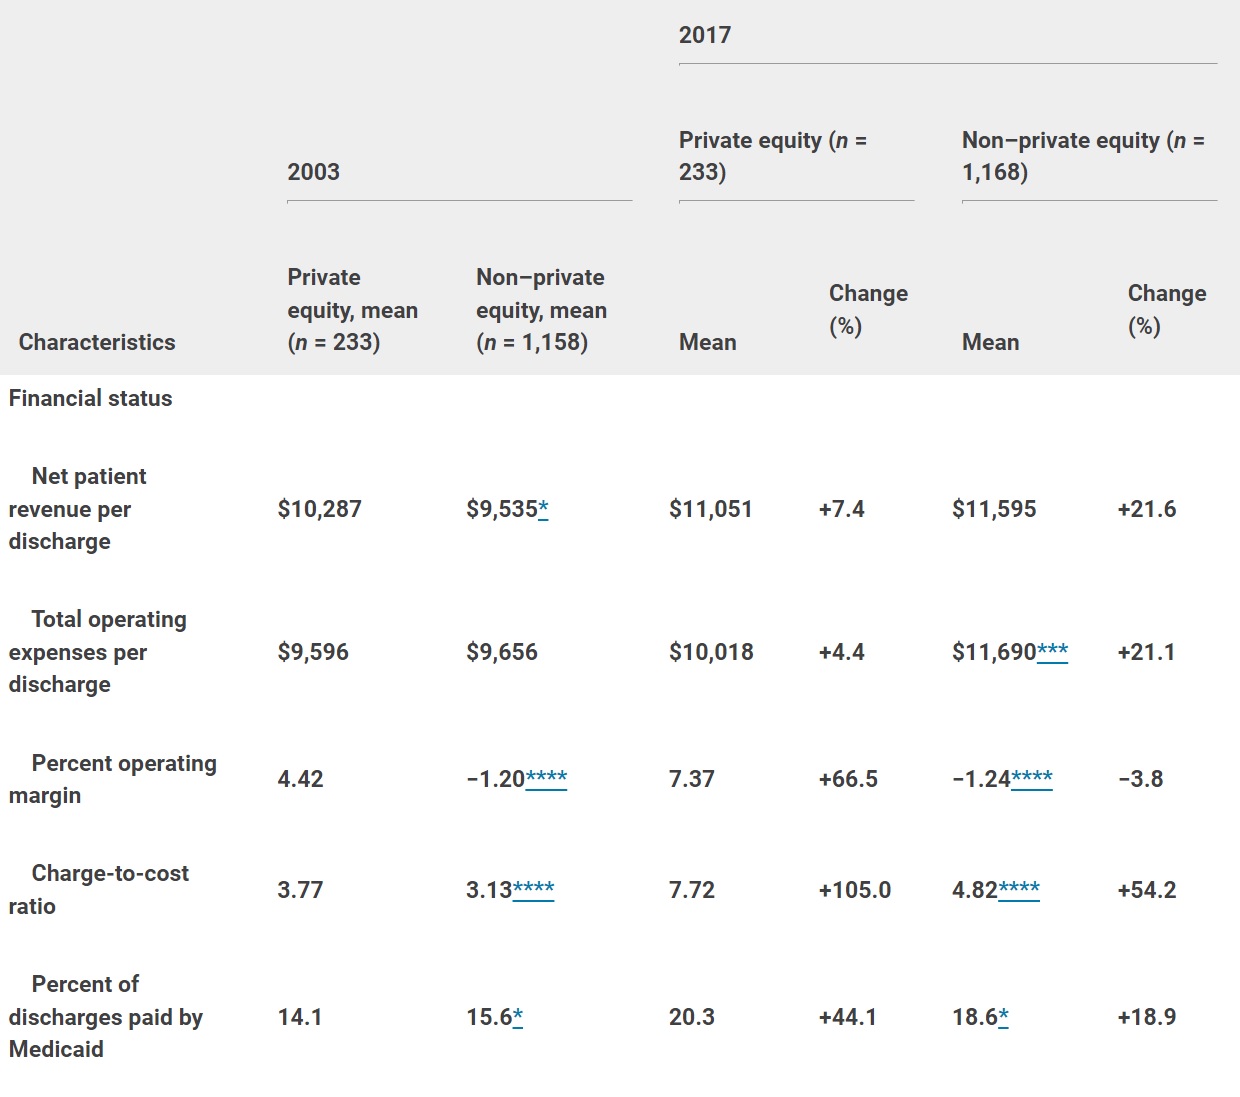Click the footnote link after −1.20
This screenshot has width=1240, height=1097.
pyautogui.click(x=546, y=780)
